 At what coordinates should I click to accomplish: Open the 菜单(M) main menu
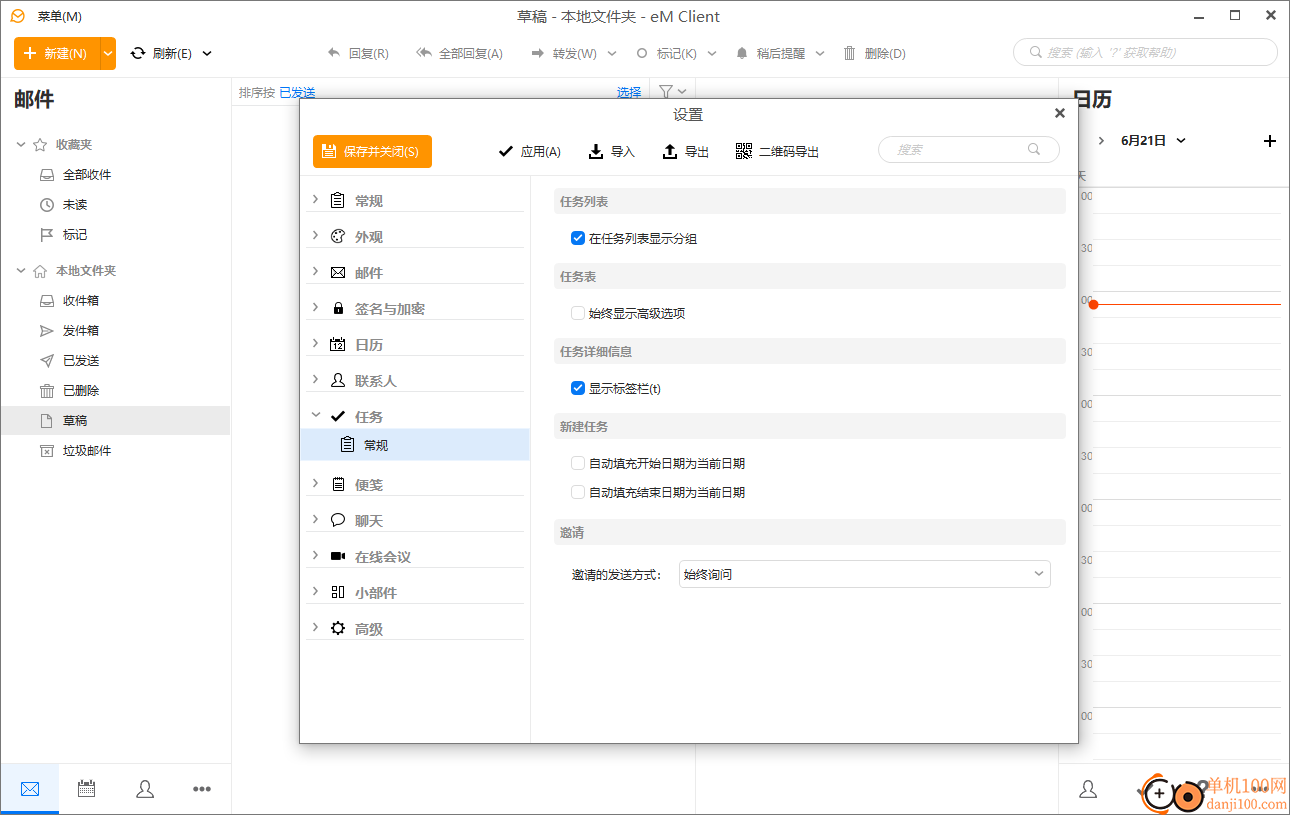tap(60, 16)
